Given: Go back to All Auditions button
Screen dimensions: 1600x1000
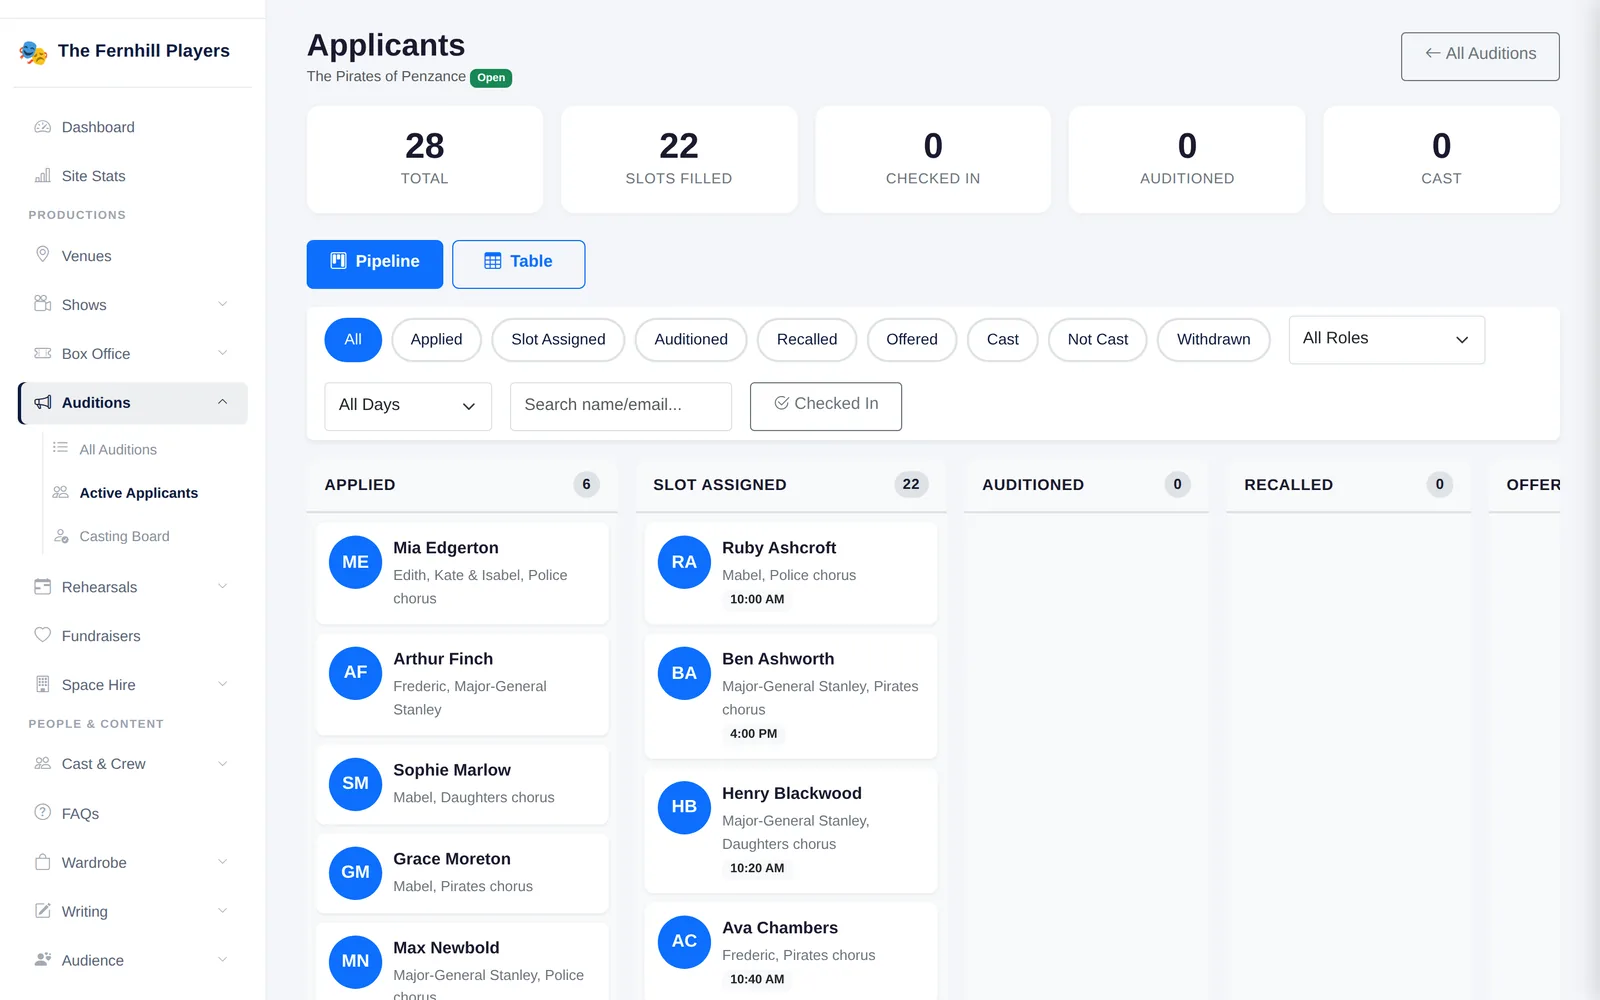Looking at the screenshot, I should point(1480,56).
